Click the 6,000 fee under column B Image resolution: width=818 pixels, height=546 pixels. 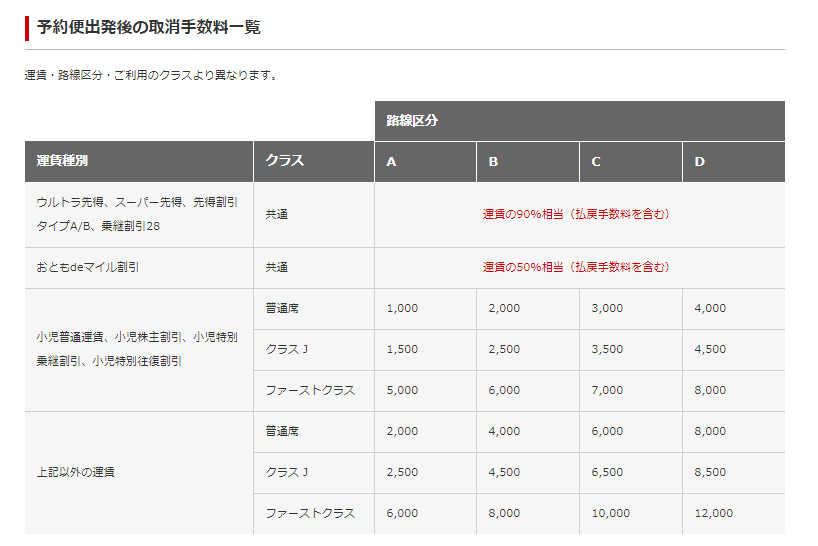[528, 391]
